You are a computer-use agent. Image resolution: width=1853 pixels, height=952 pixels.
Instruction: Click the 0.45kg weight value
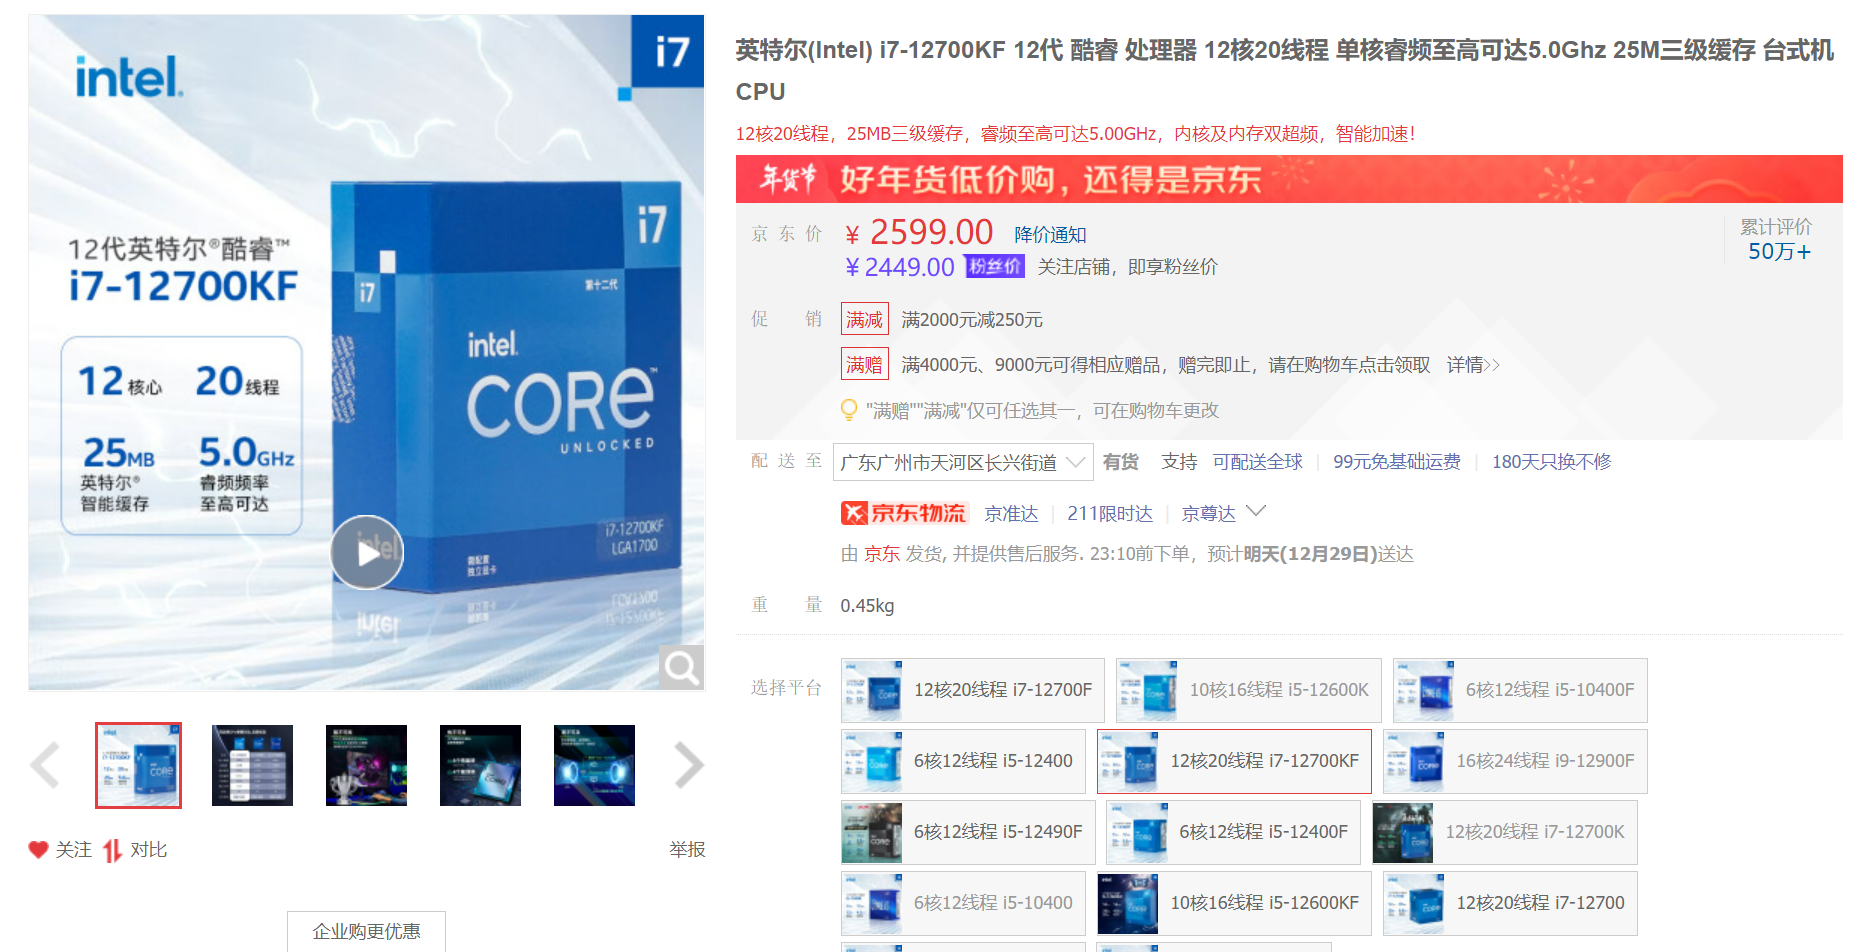point(867,606)
